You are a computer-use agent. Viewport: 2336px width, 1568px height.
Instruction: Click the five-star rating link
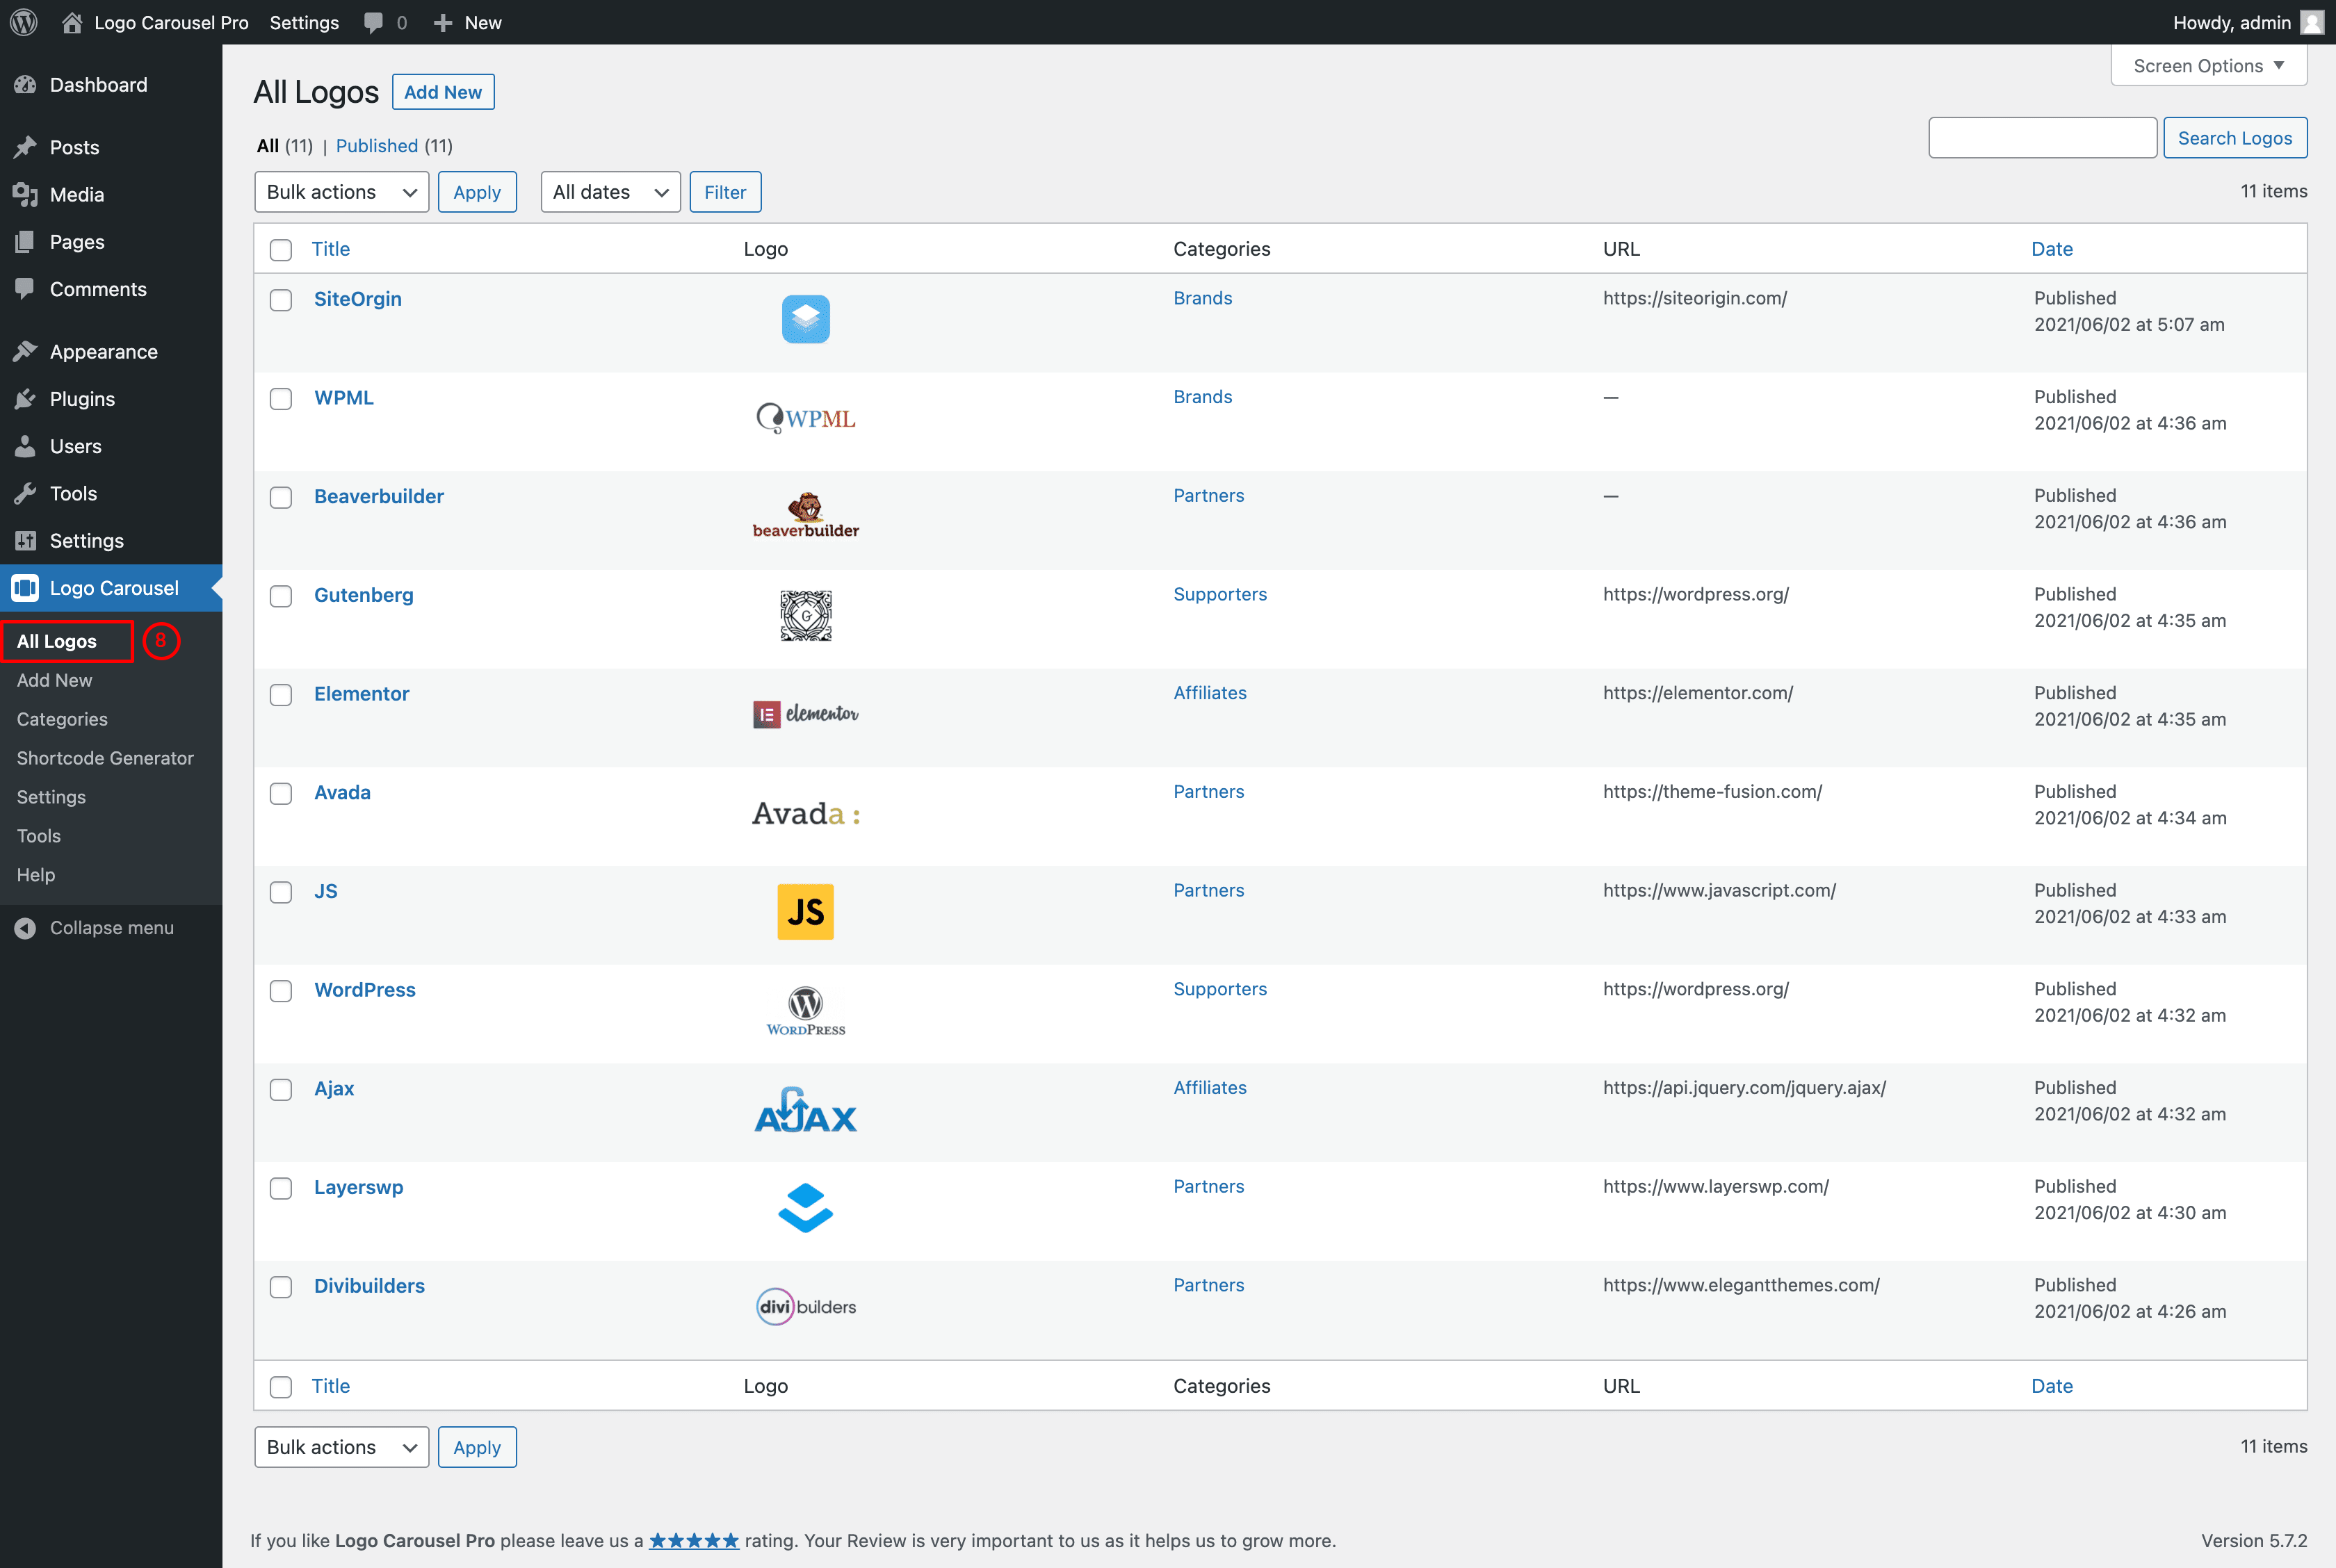[694, 1540]
